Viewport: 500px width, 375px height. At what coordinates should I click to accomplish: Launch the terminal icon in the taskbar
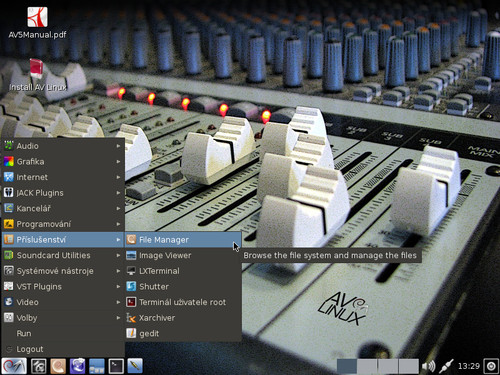[x=116, y=366]
